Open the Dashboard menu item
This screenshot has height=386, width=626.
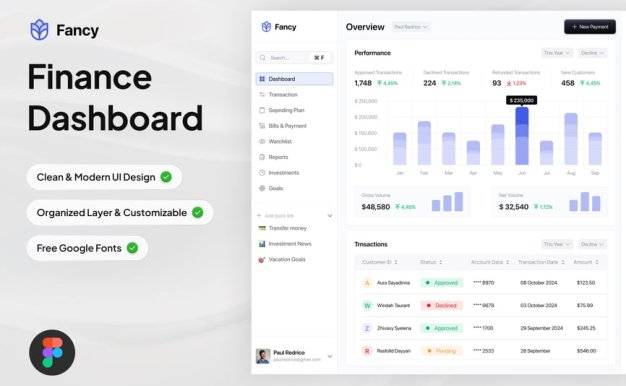click(x=294, y=79)
